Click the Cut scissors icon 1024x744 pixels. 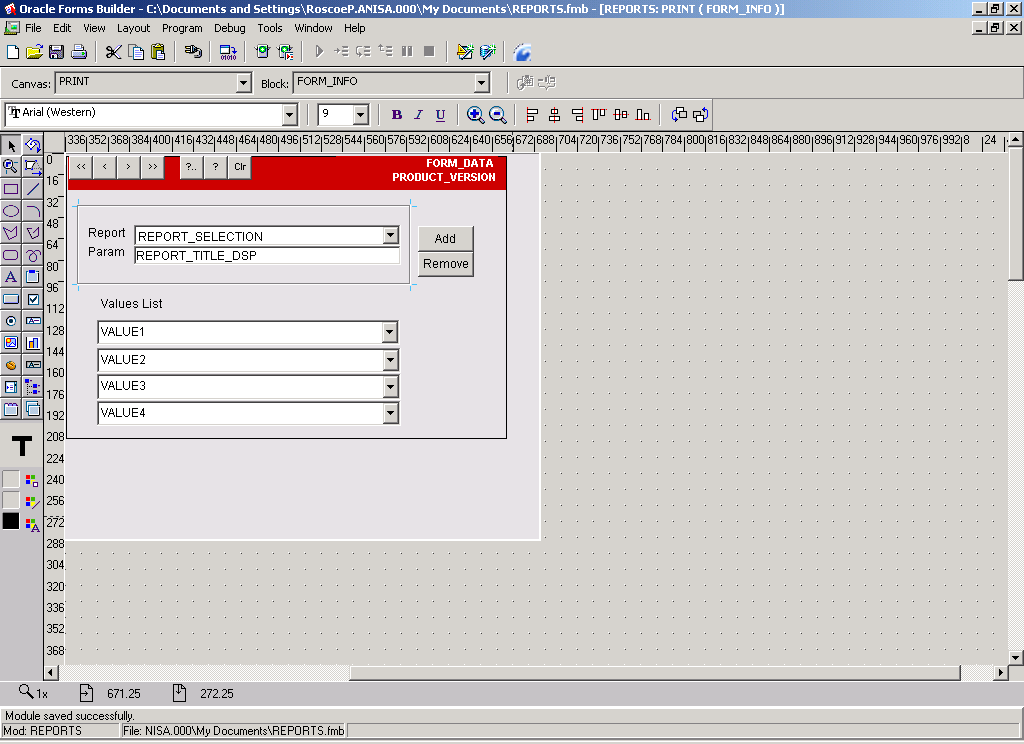114,52
